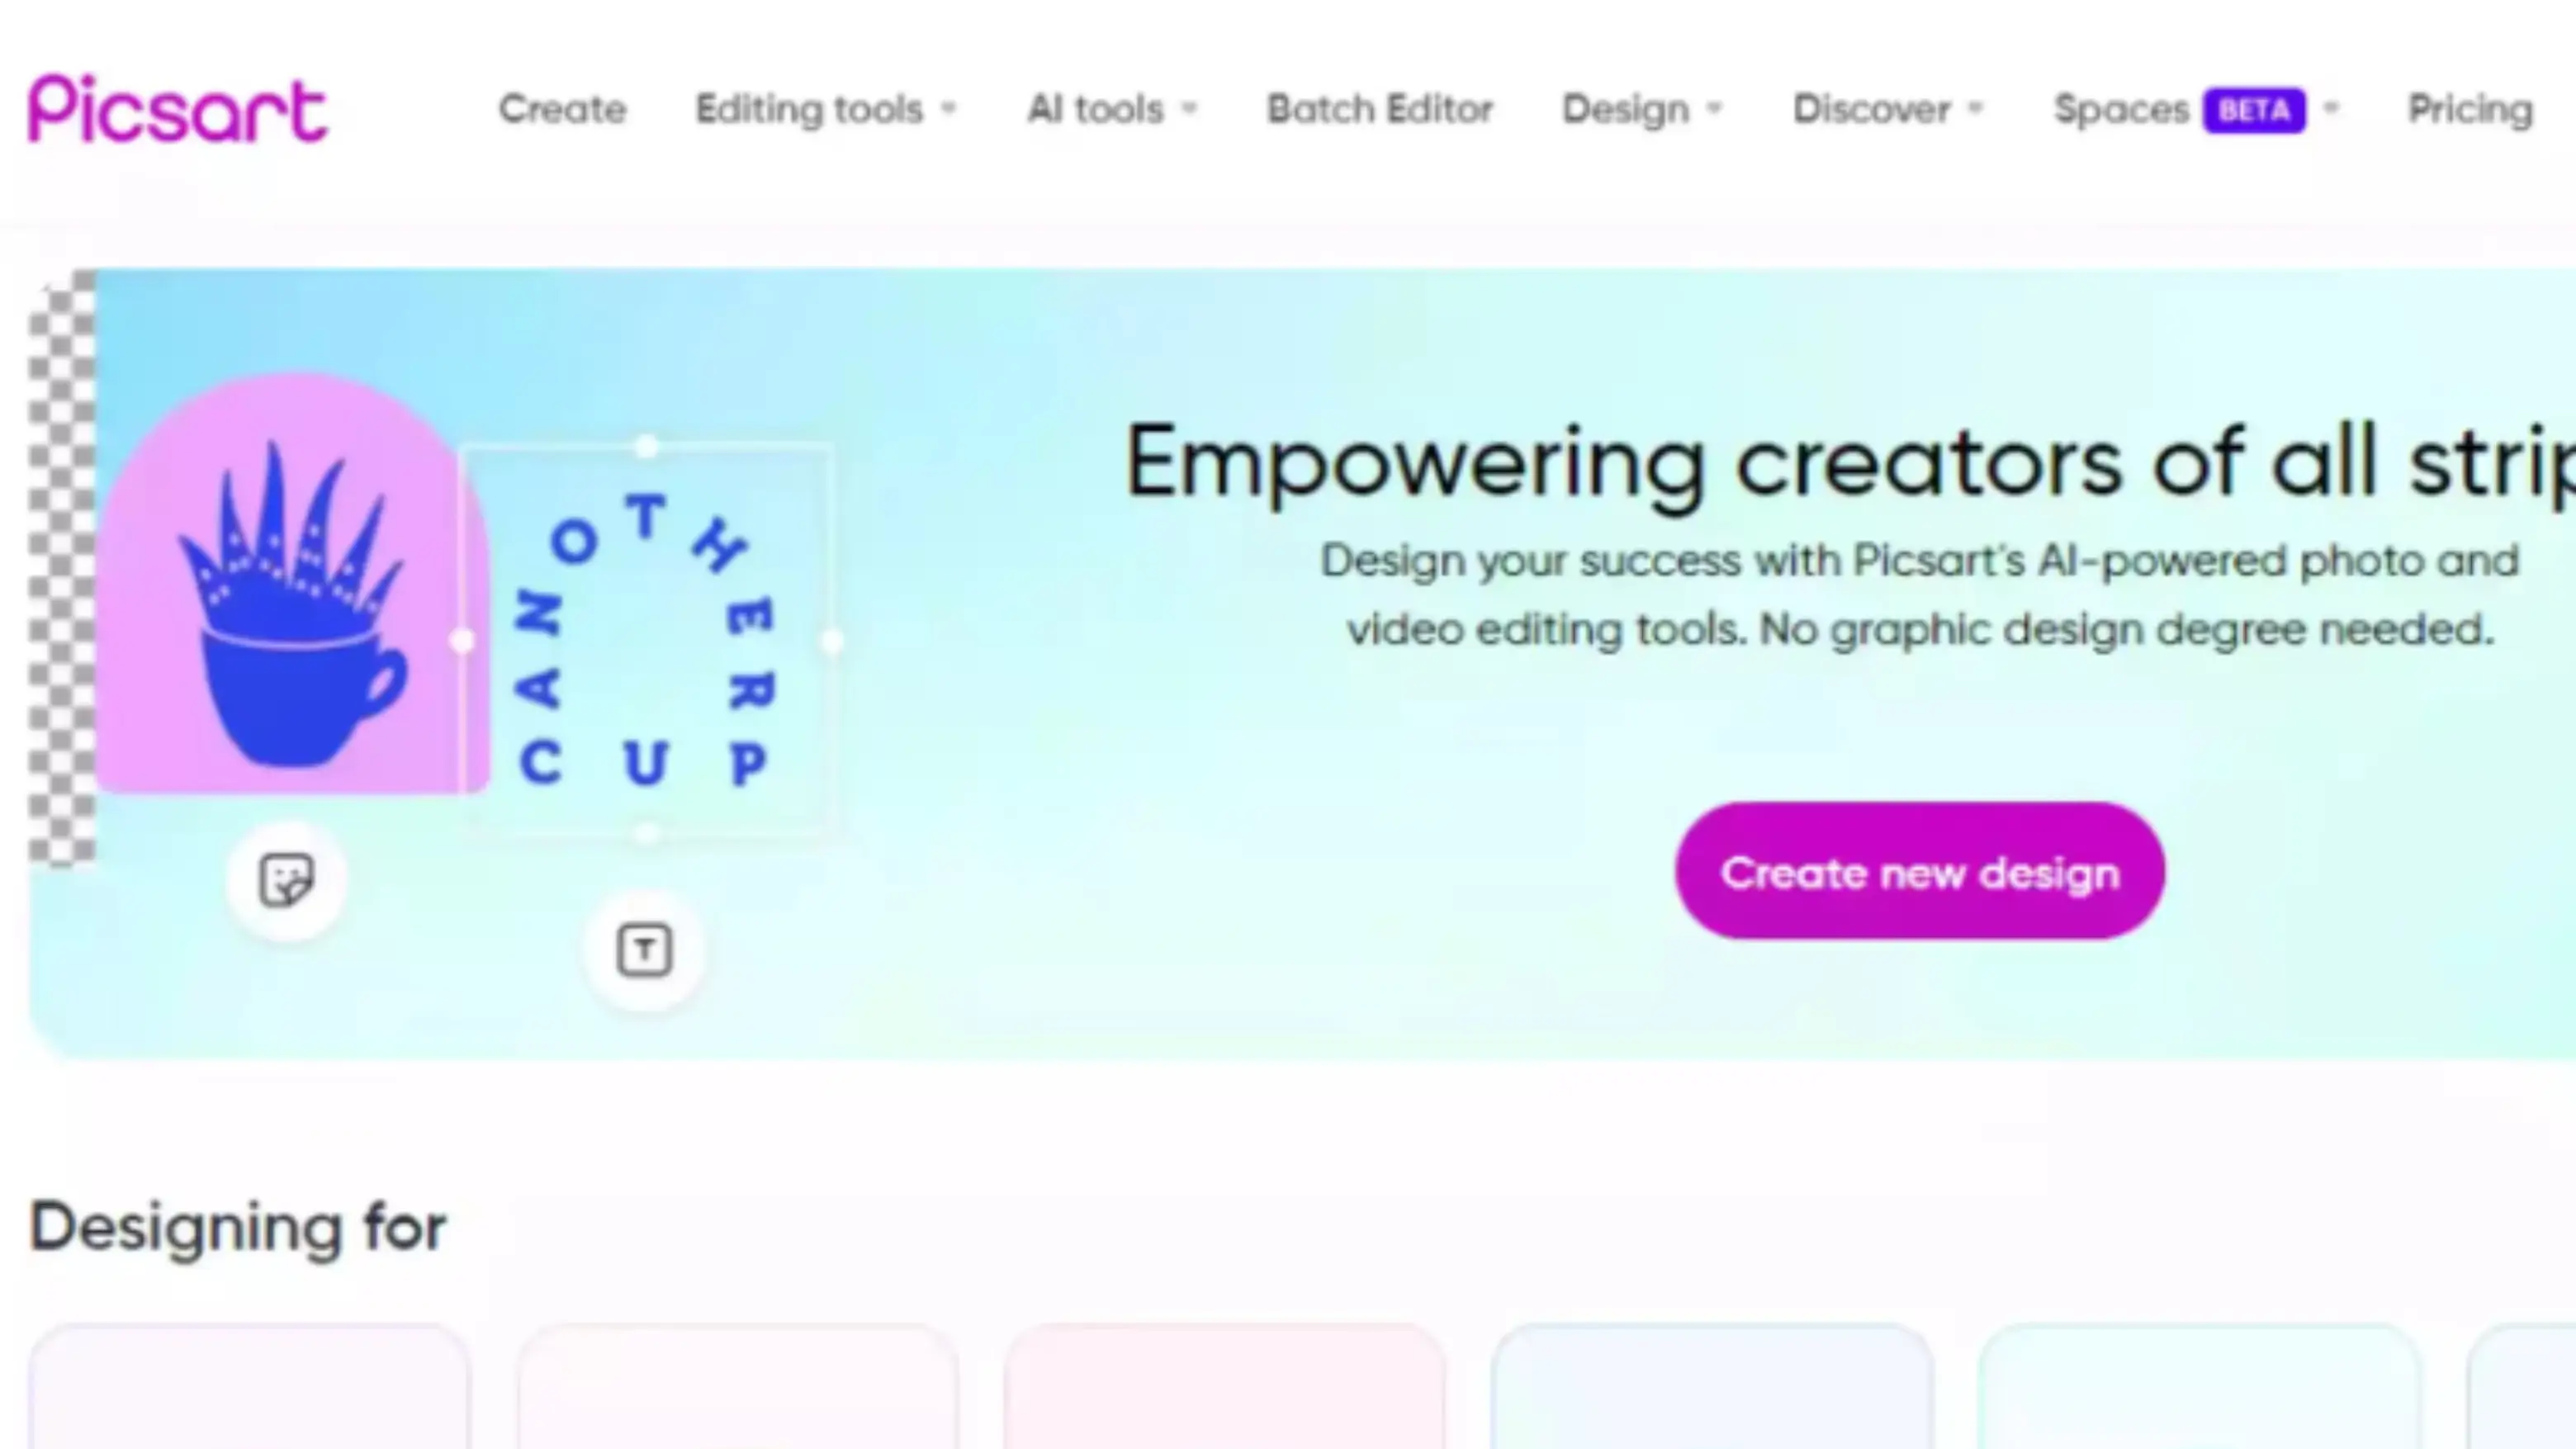Open the Spaces dropdown arrow

[x=2331, y=109]
